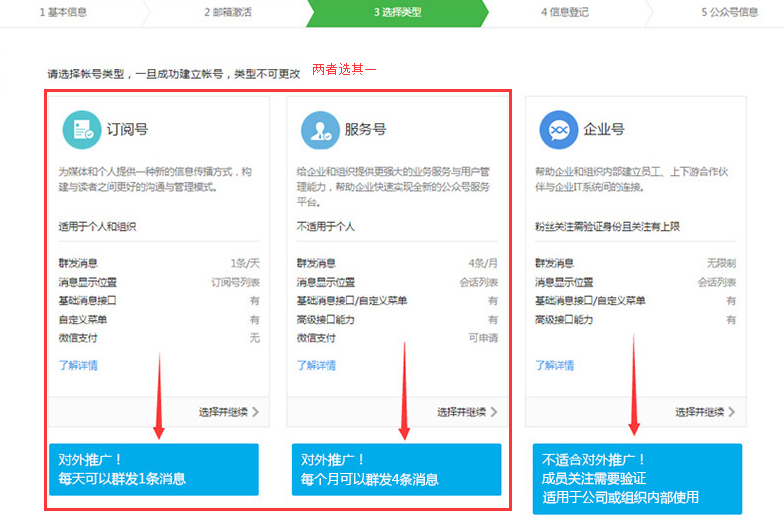This screenshot has height=524, width=784.
Task: Click the chevron arrow in 服务号 card footer
Action: point(493,411)
